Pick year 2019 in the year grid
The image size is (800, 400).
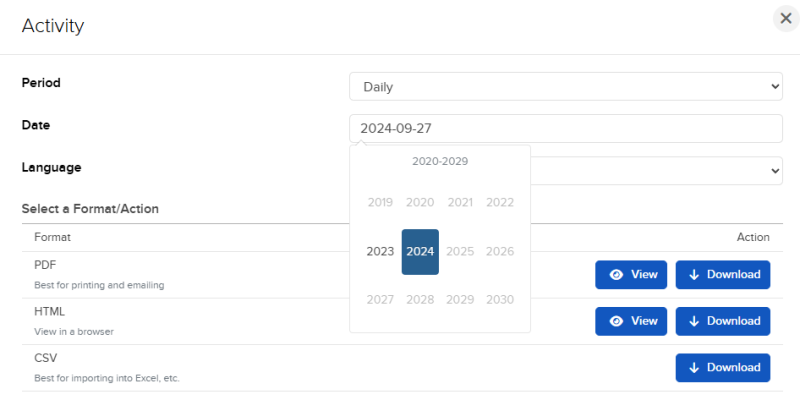pyautogui.click(x=380, y=203)
